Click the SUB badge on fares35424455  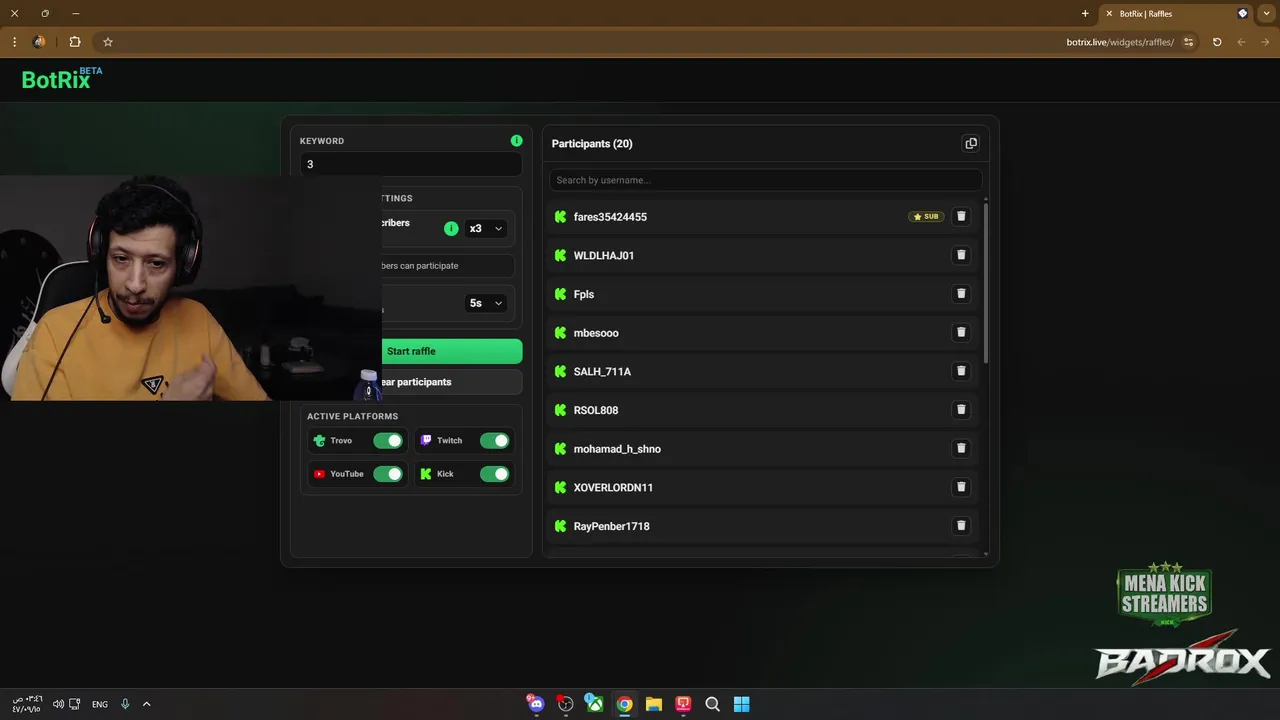click(x=926, y=216)
